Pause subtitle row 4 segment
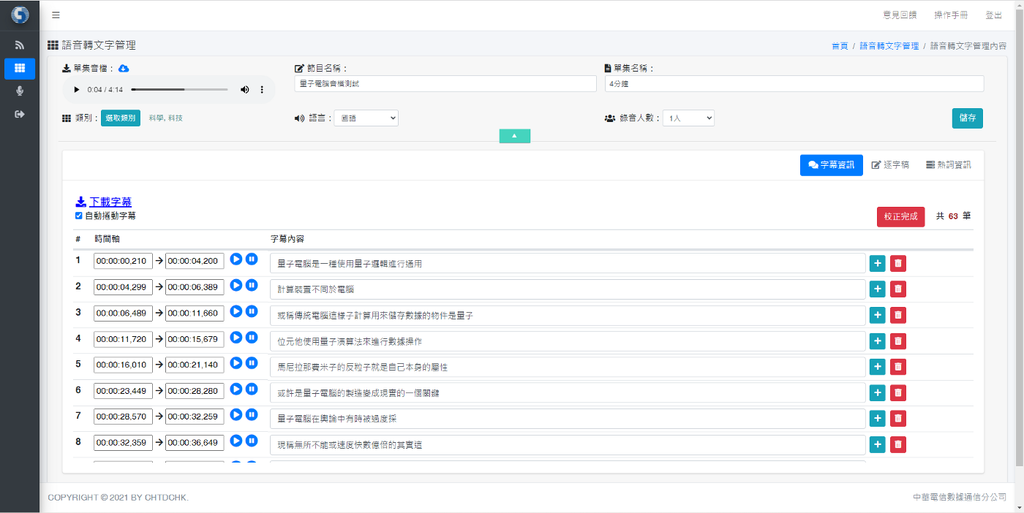1024x513 pixels. point(251,337)
